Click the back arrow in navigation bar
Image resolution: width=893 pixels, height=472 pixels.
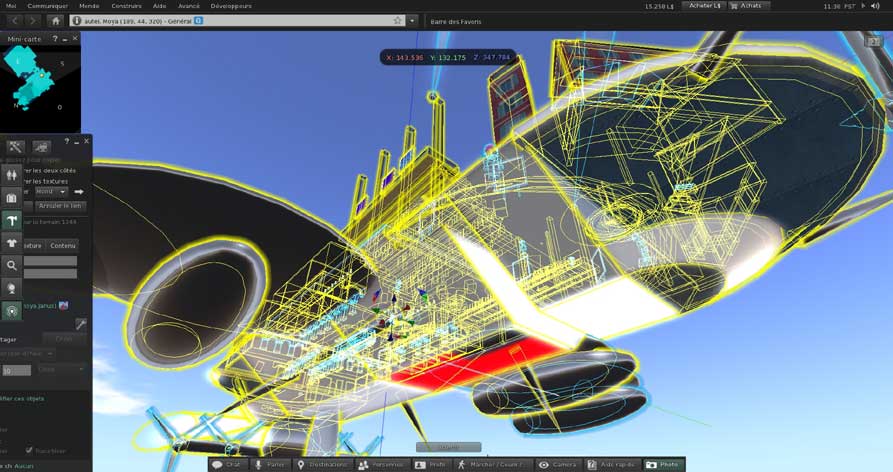(x=12, y=20)
